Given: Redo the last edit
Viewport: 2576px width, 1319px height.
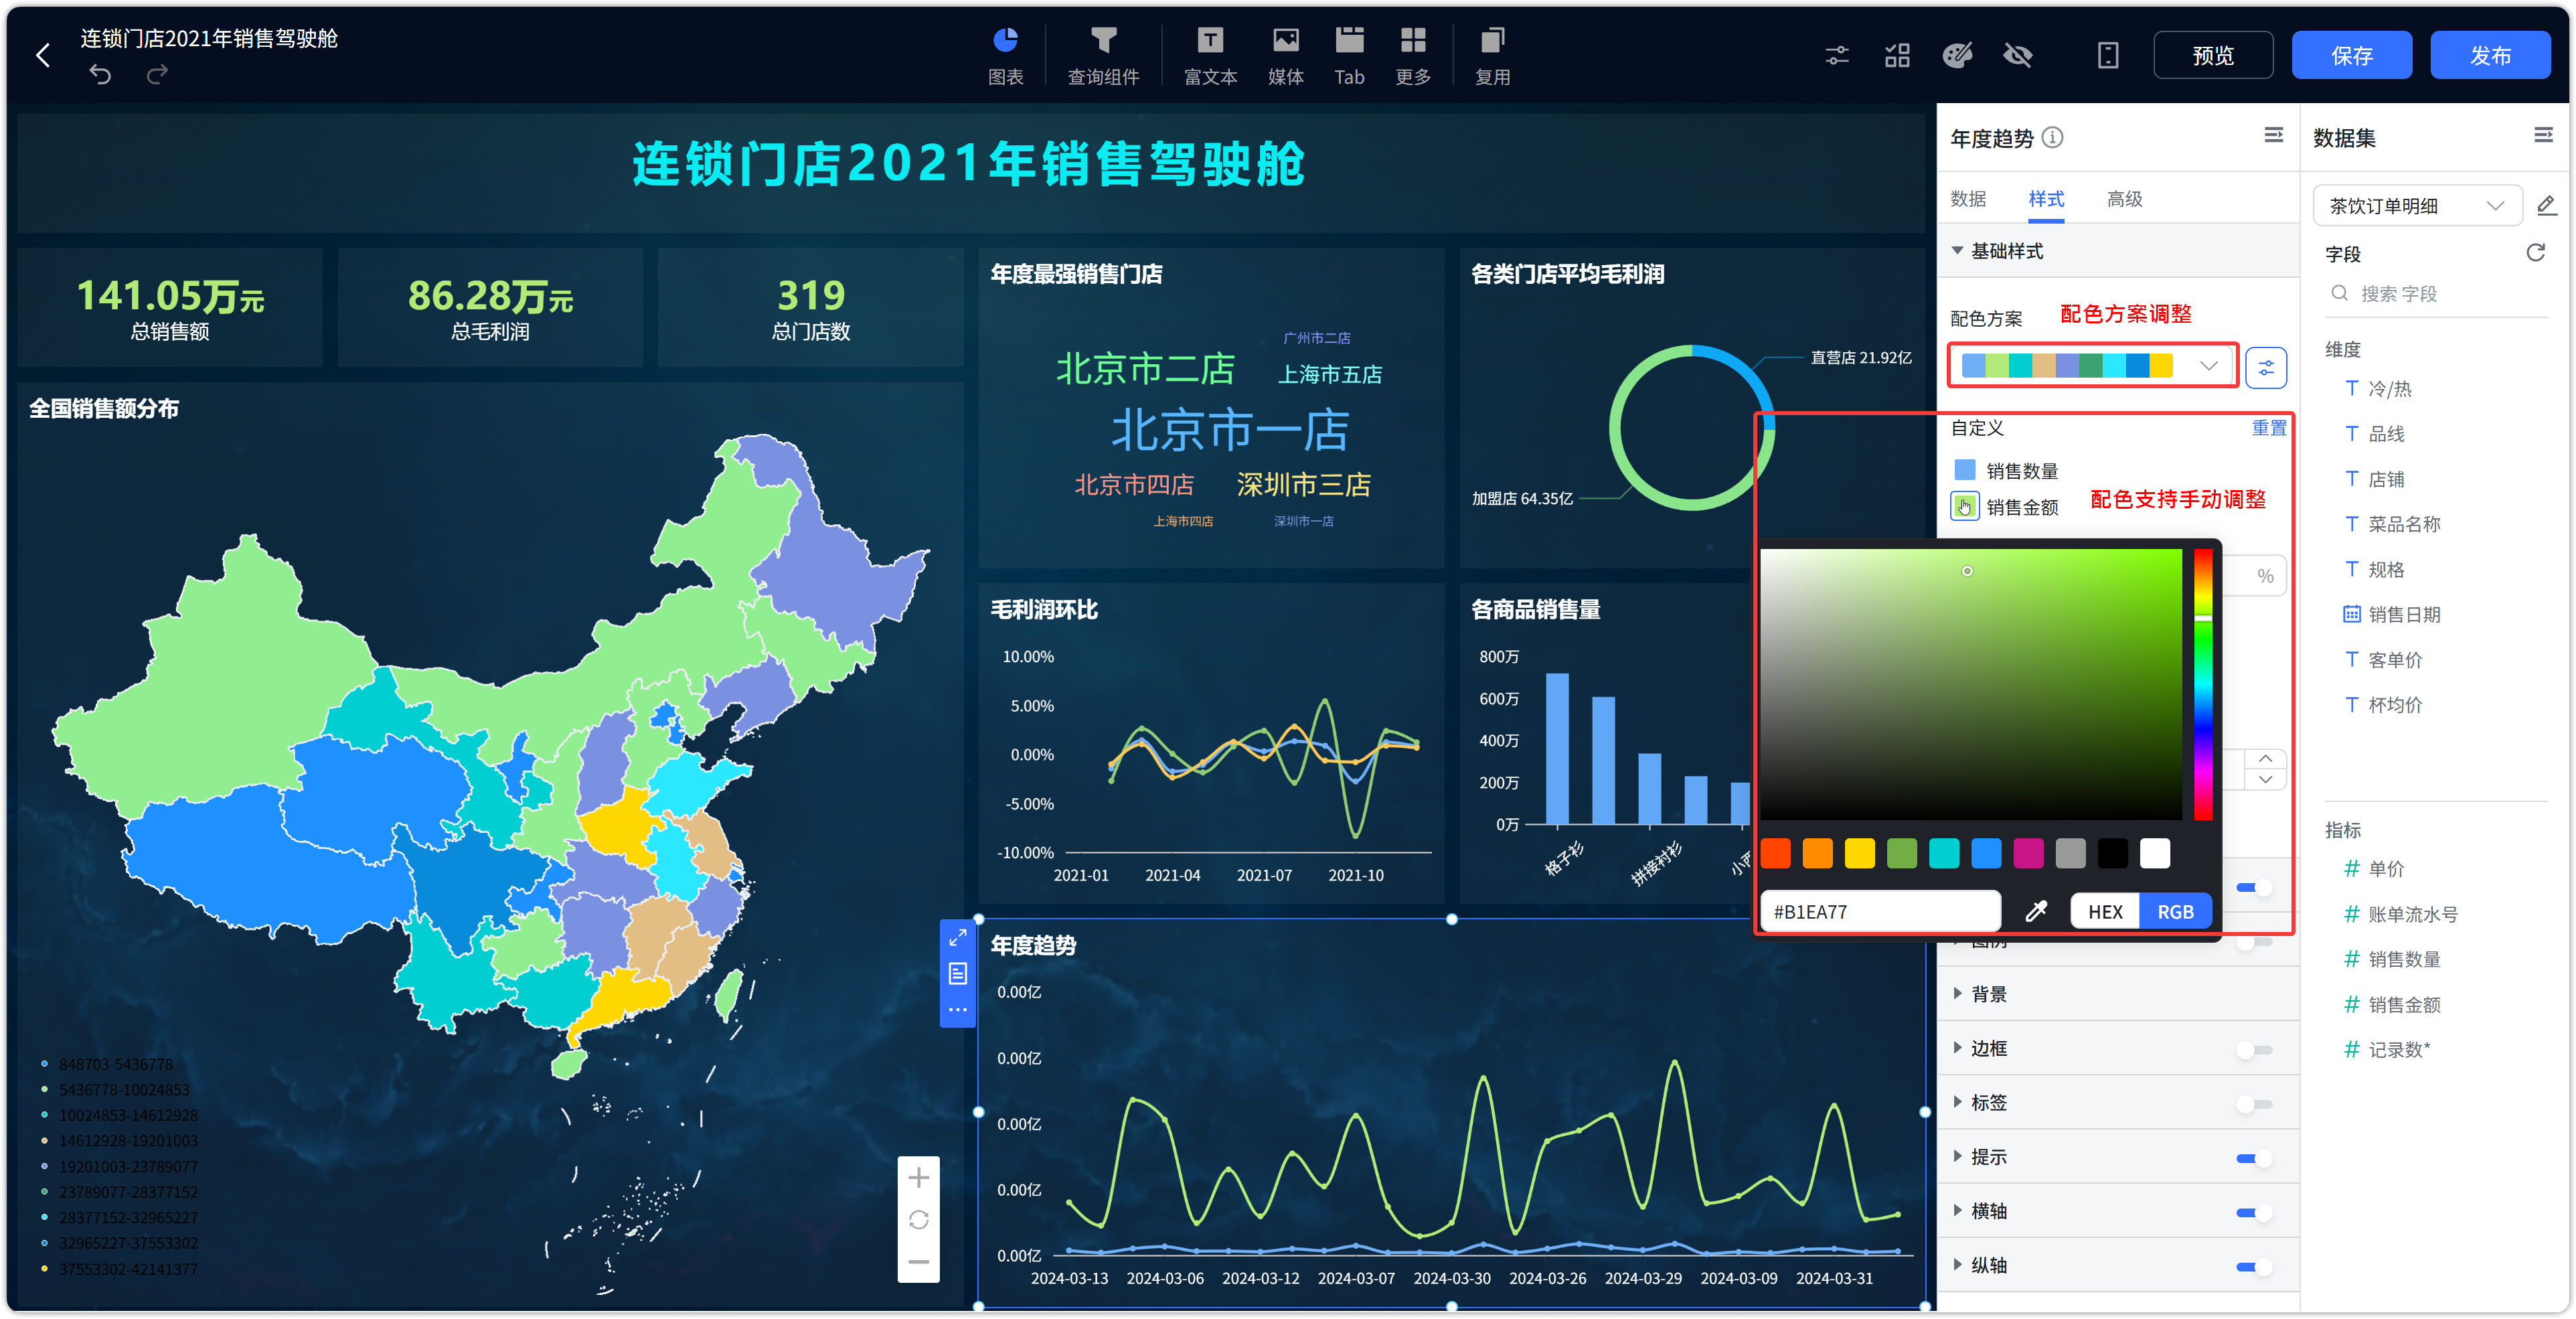Looking at the screenshot, I should click(157, 74).
